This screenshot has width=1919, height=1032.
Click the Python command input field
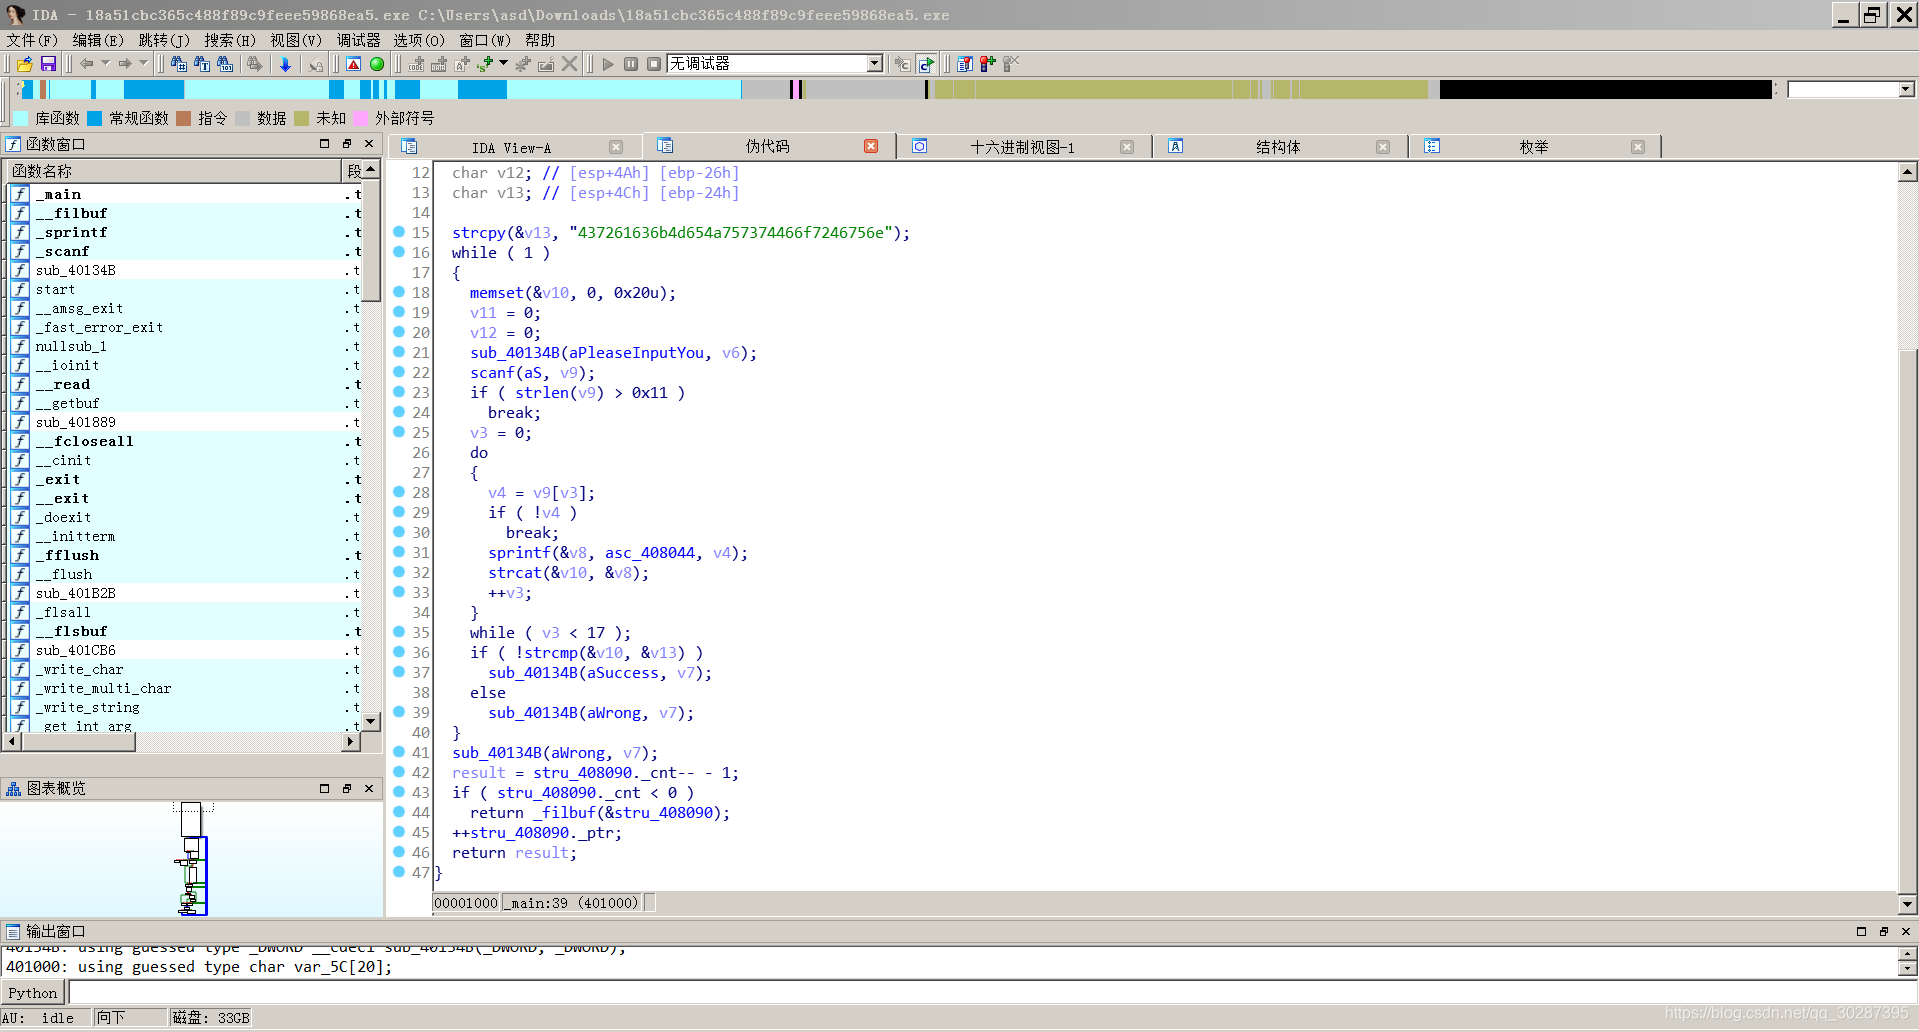coord(992,993)
